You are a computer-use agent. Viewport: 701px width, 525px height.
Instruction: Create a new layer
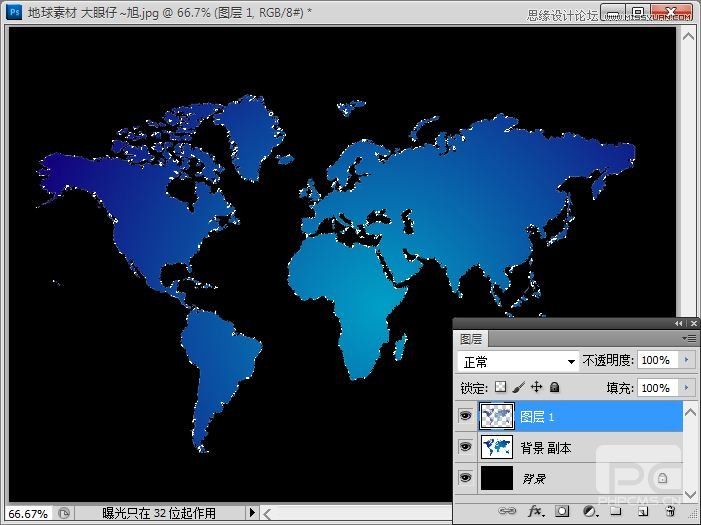643,511
